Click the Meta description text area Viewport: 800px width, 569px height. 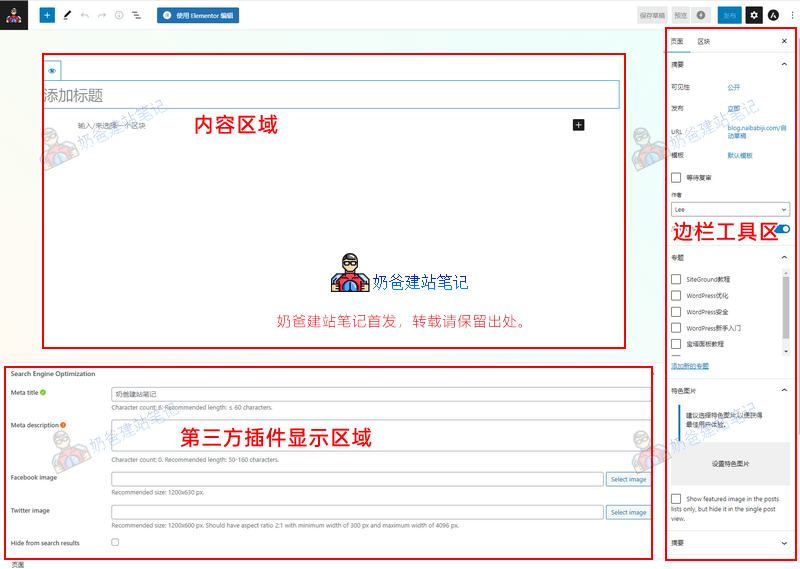[x=381, y=435]
